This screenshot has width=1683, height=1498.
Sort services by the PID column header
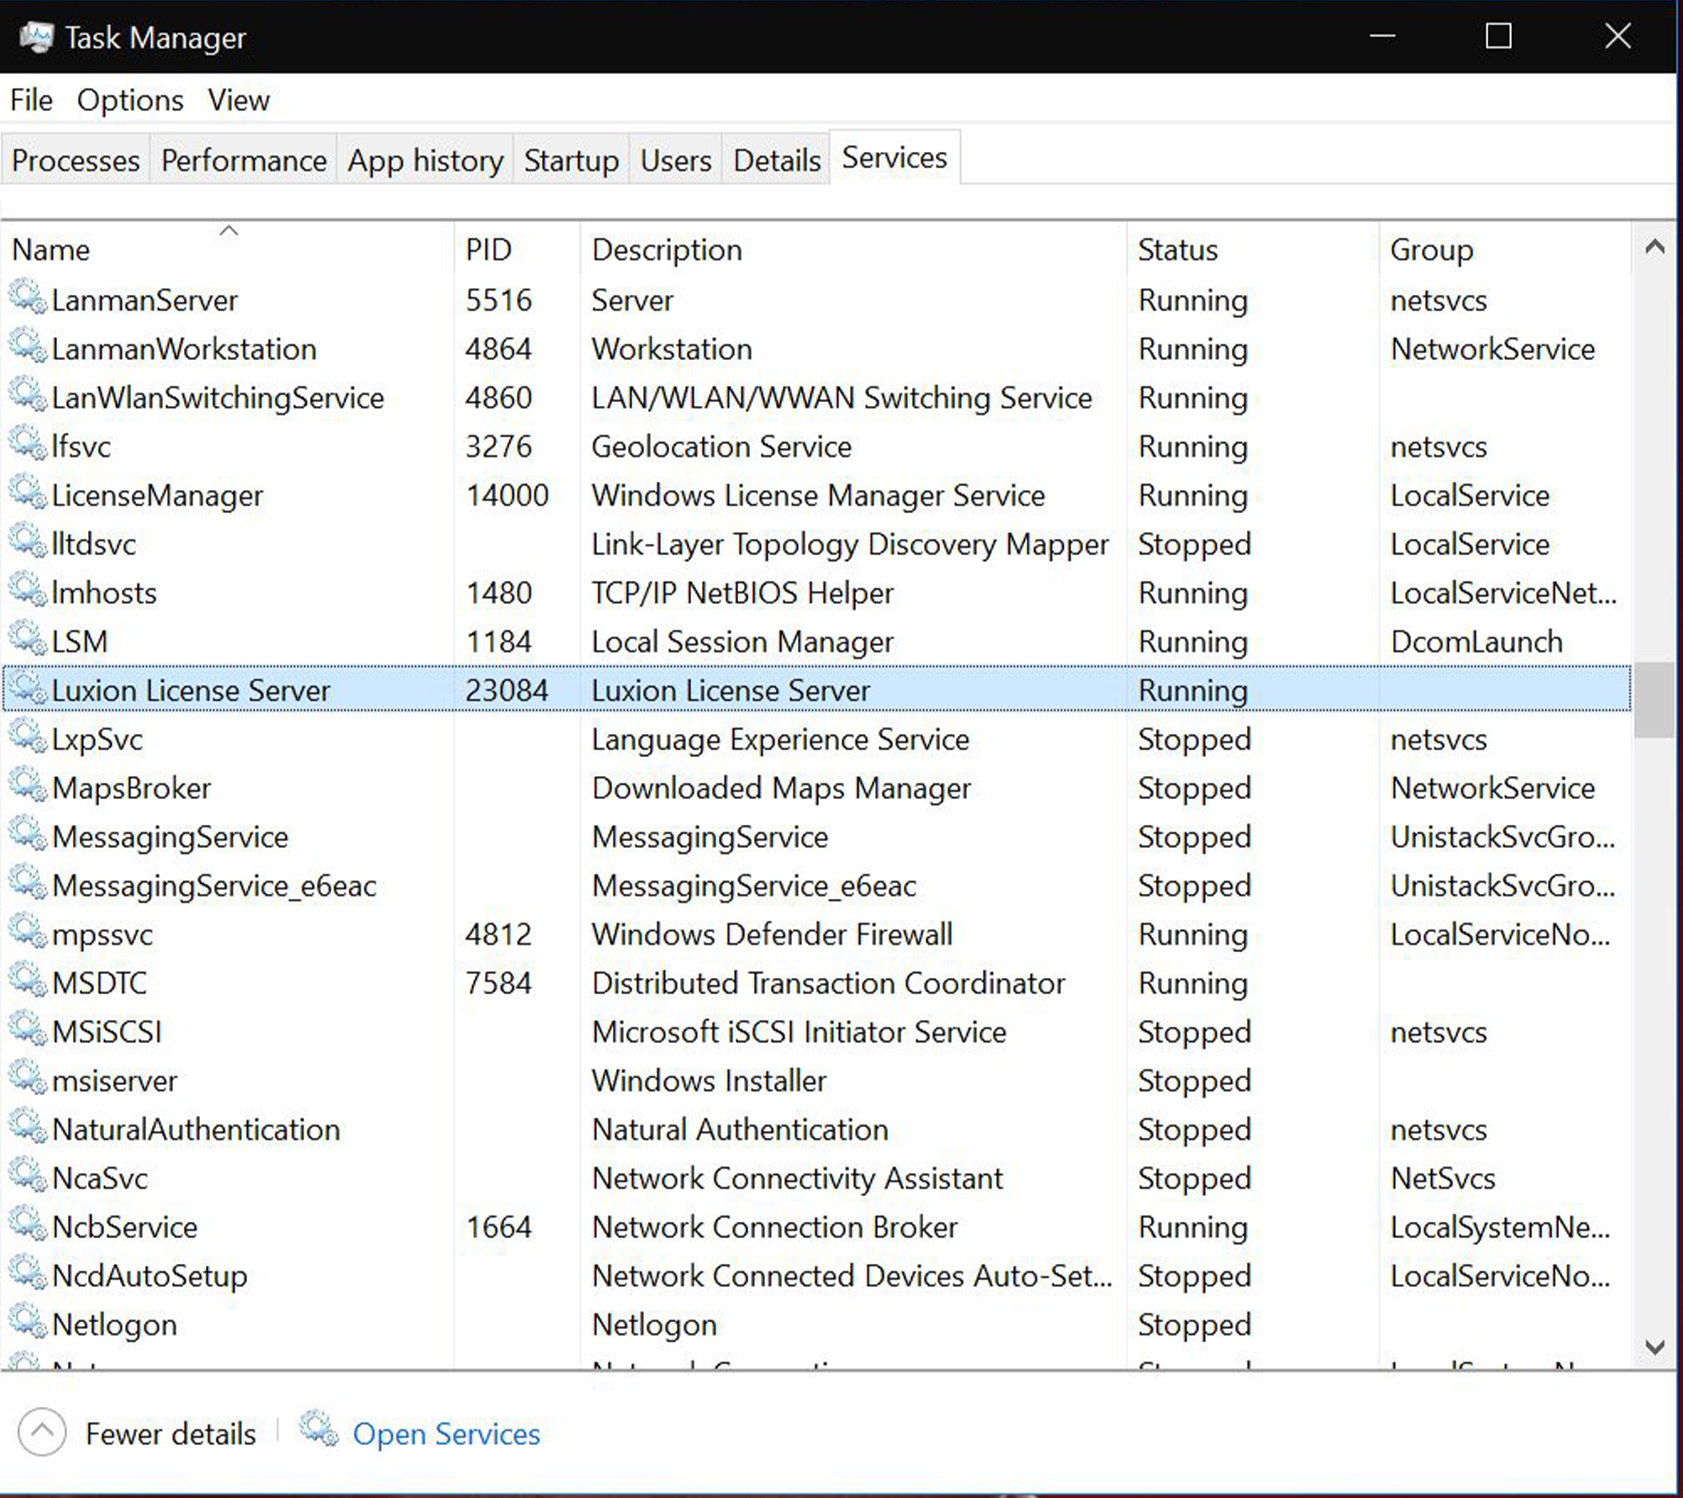(517, 249)
